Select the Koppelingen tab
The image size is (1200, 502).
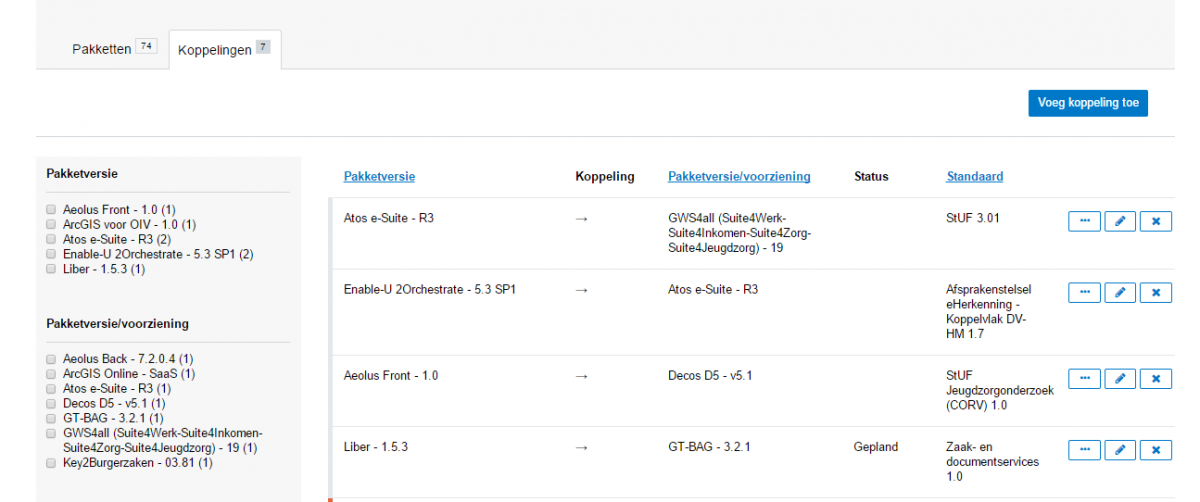(x=224, y=50)
